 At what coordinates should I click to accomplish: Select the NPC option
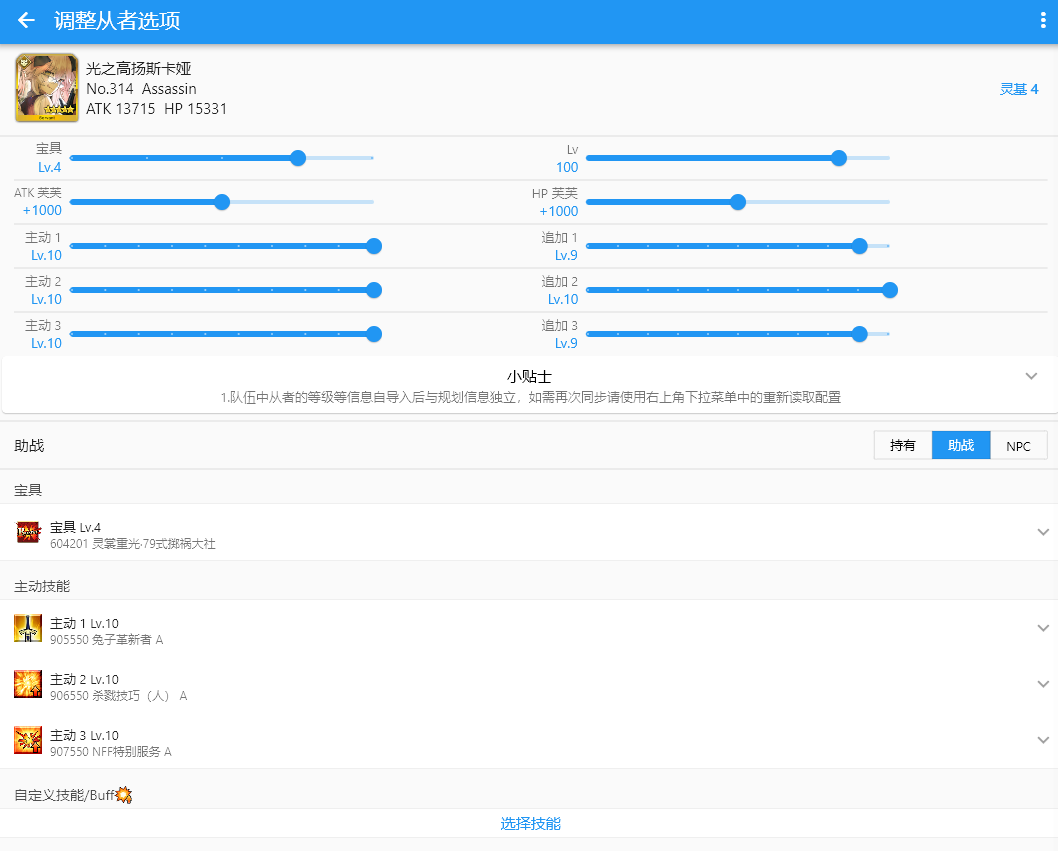tap(1018, 445)
